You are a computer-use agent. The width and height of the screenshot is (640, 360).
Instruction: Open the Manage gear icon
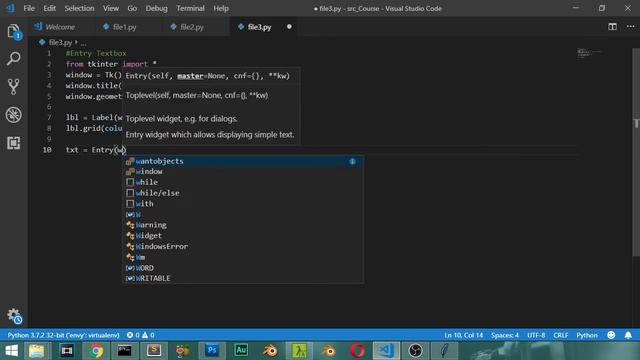click(14, 316)
